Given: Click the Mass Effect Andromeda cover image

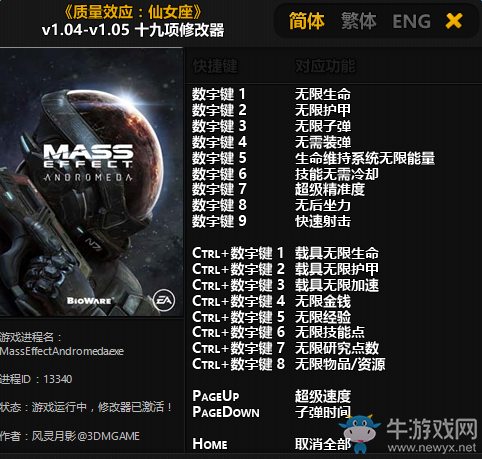Looking at the screenshot, I should pyautogui.click(x=91, y=182).
